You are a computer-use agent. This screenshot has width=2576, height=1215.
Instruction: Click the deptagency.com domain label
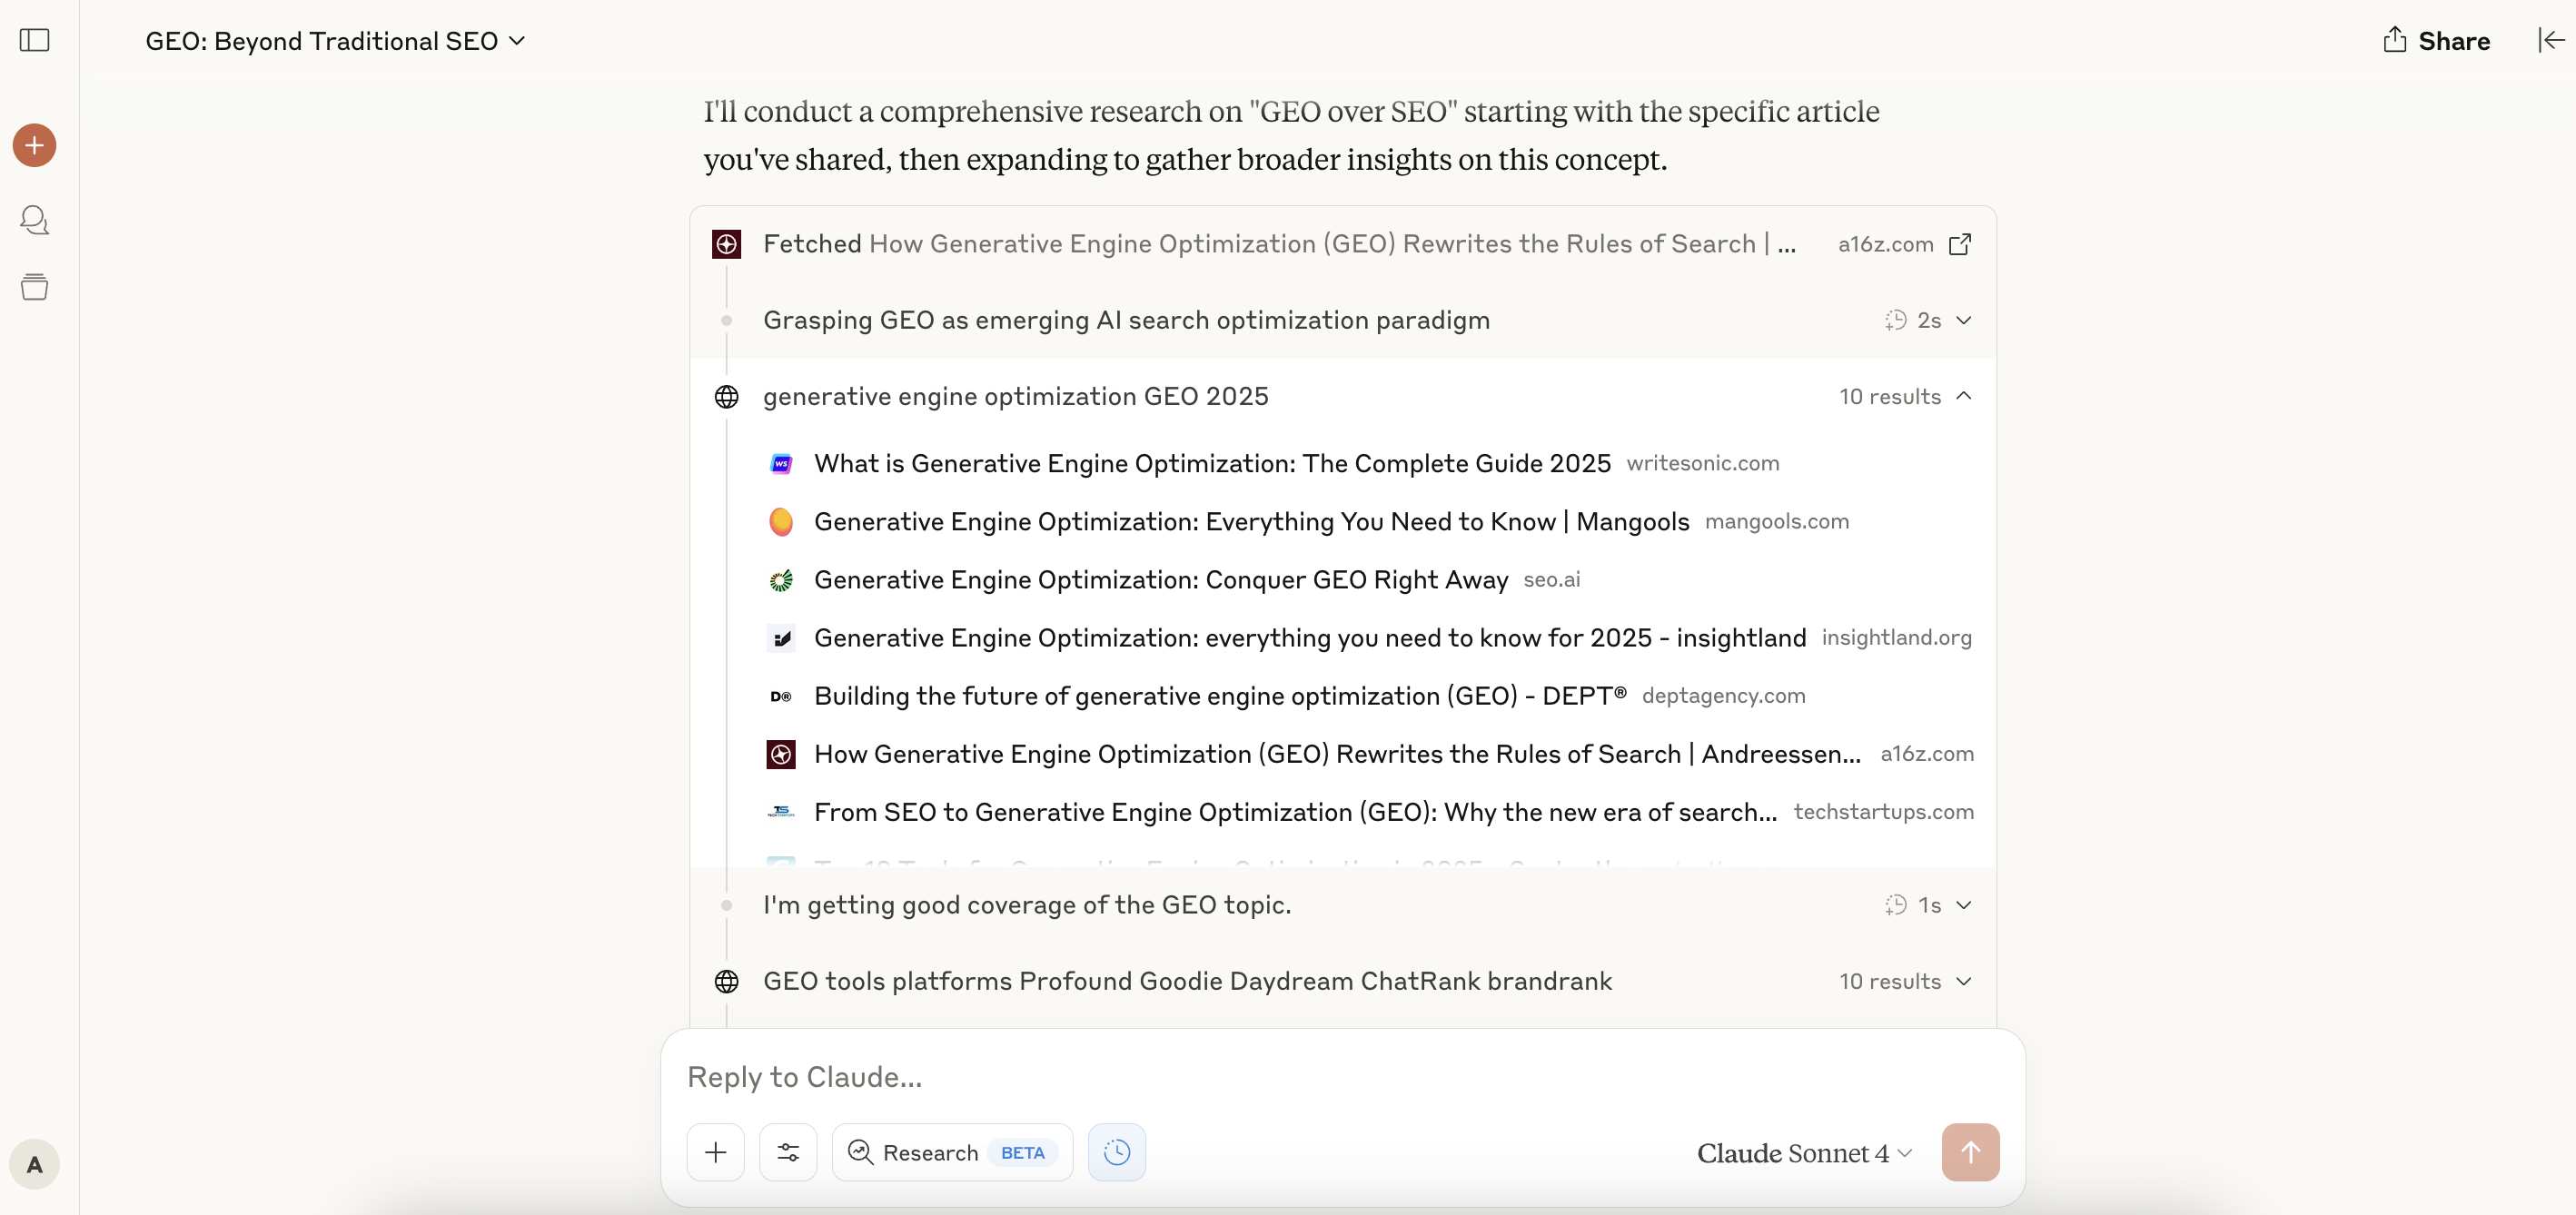click(1724, 695)
